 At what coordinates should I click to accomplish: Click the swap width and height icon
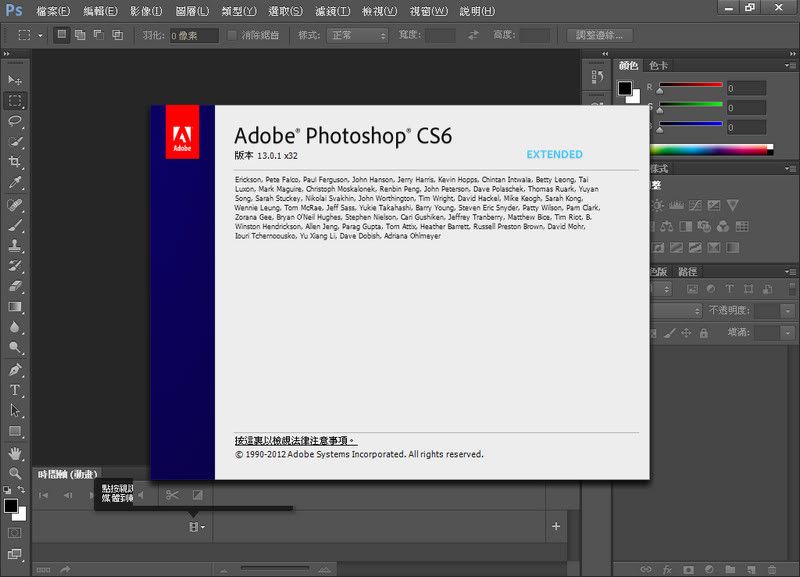pyautogui.click(x=473, y=35)
